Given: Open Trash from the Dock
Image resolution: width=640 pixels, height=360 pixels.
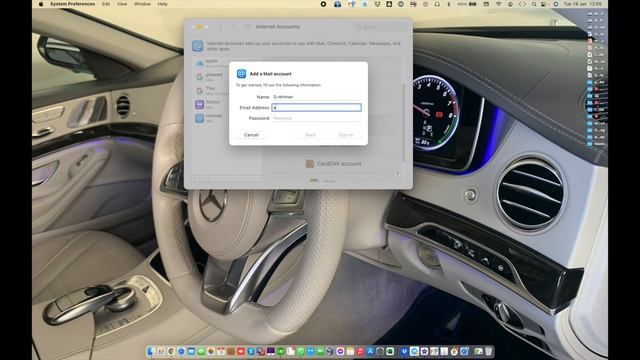Looking at the screenshot, I should coord(488,351).
